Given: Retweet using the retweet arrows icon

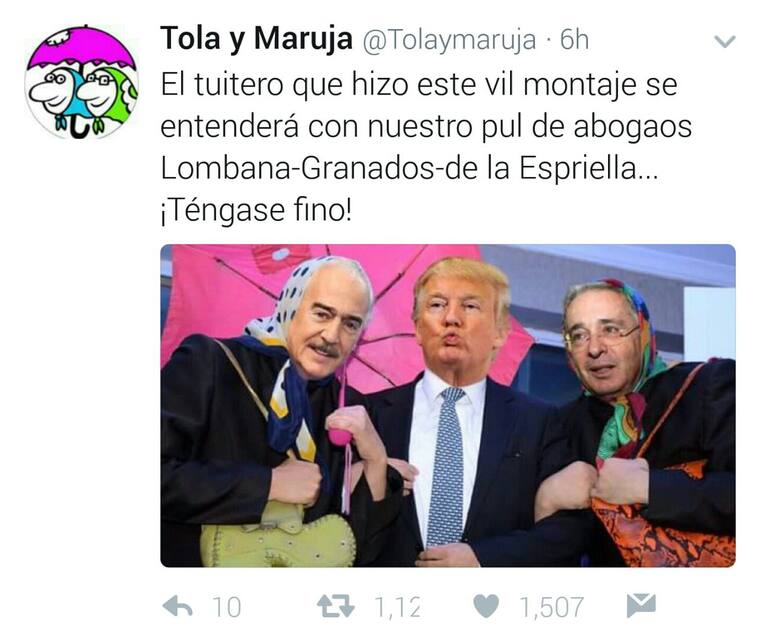Looking at the screenshot, I should [335, 606].
